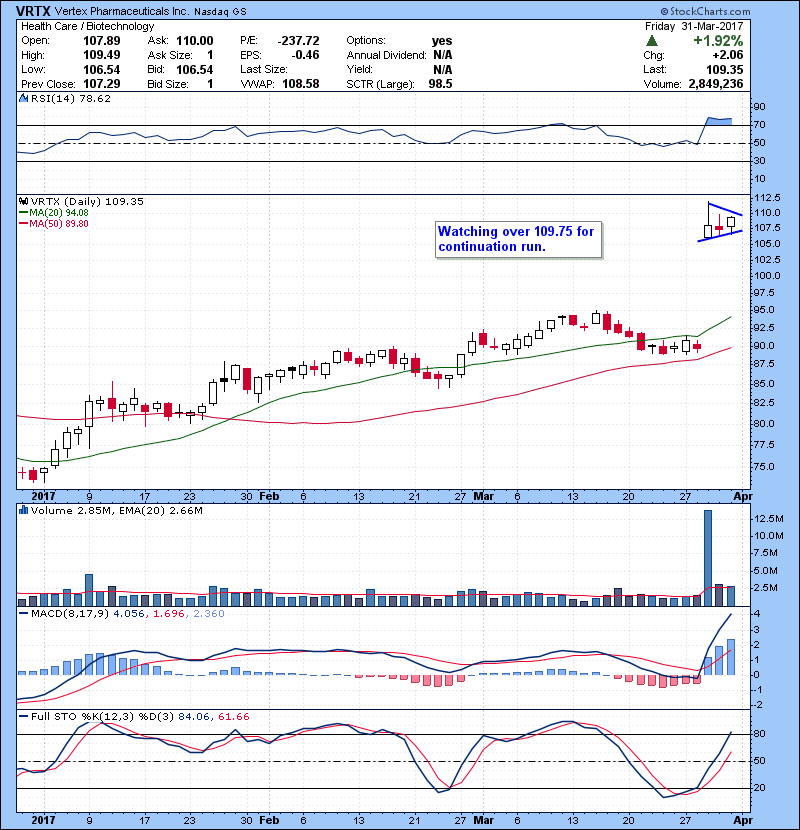Click the MACD signal value 1.696
This screenshot has width=800, height=830.
pyautogui.click(x=169, y=614)
